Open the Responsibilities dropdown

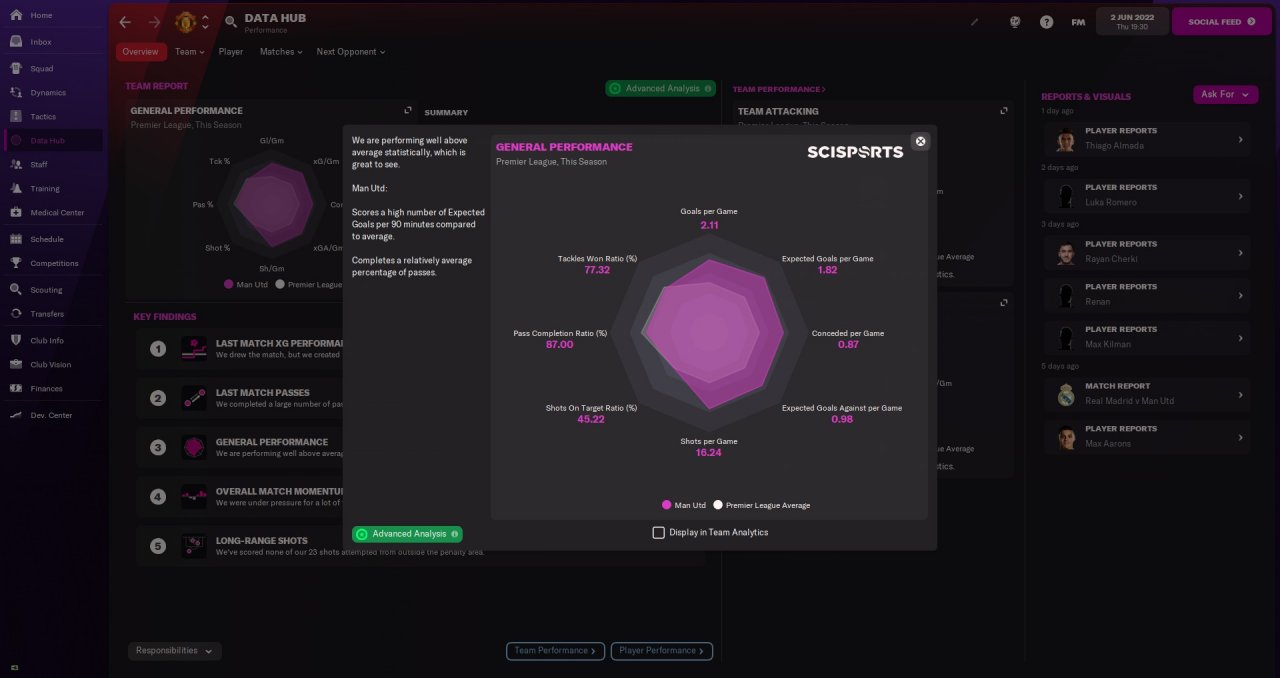175,650
